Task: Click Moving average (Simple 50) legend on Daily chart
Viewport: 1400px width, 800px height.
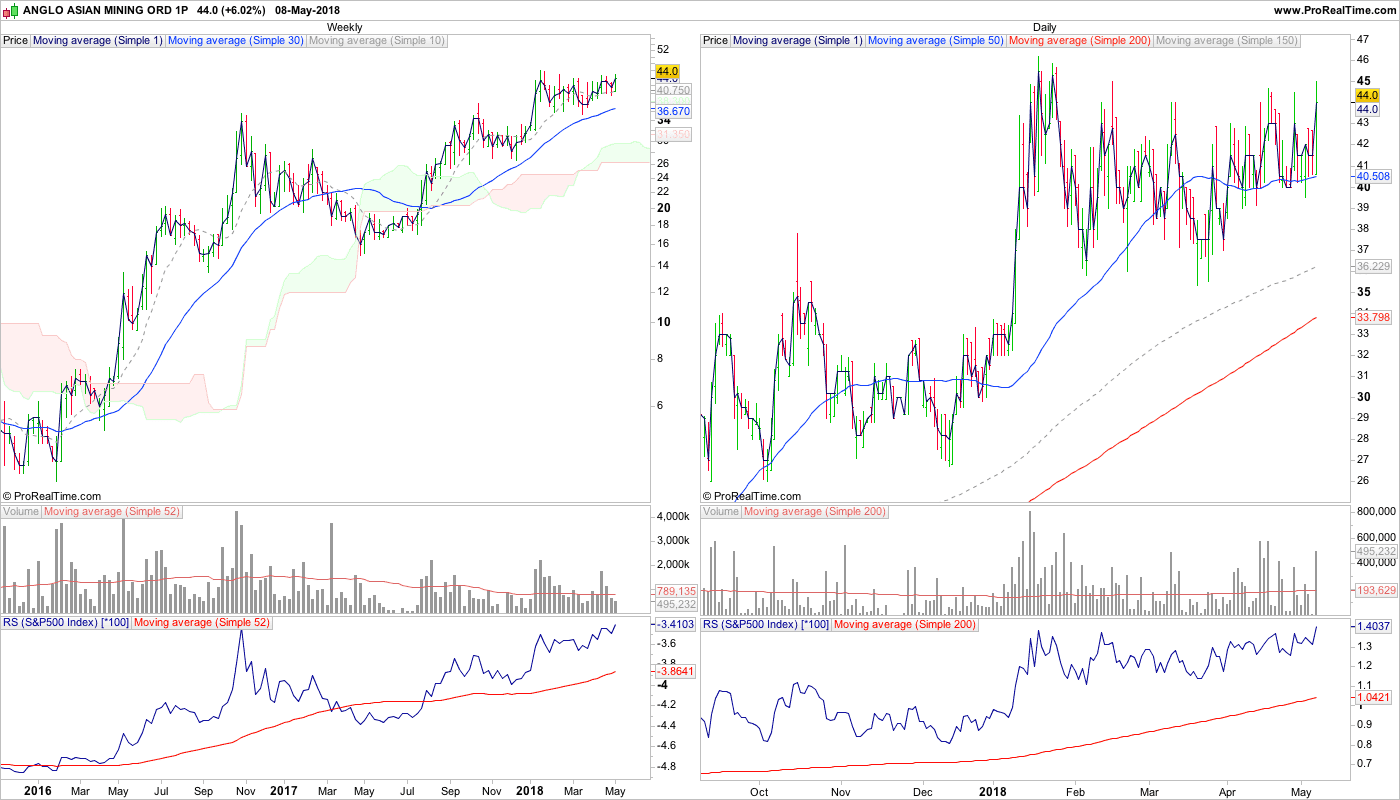Action: (936, 41)
